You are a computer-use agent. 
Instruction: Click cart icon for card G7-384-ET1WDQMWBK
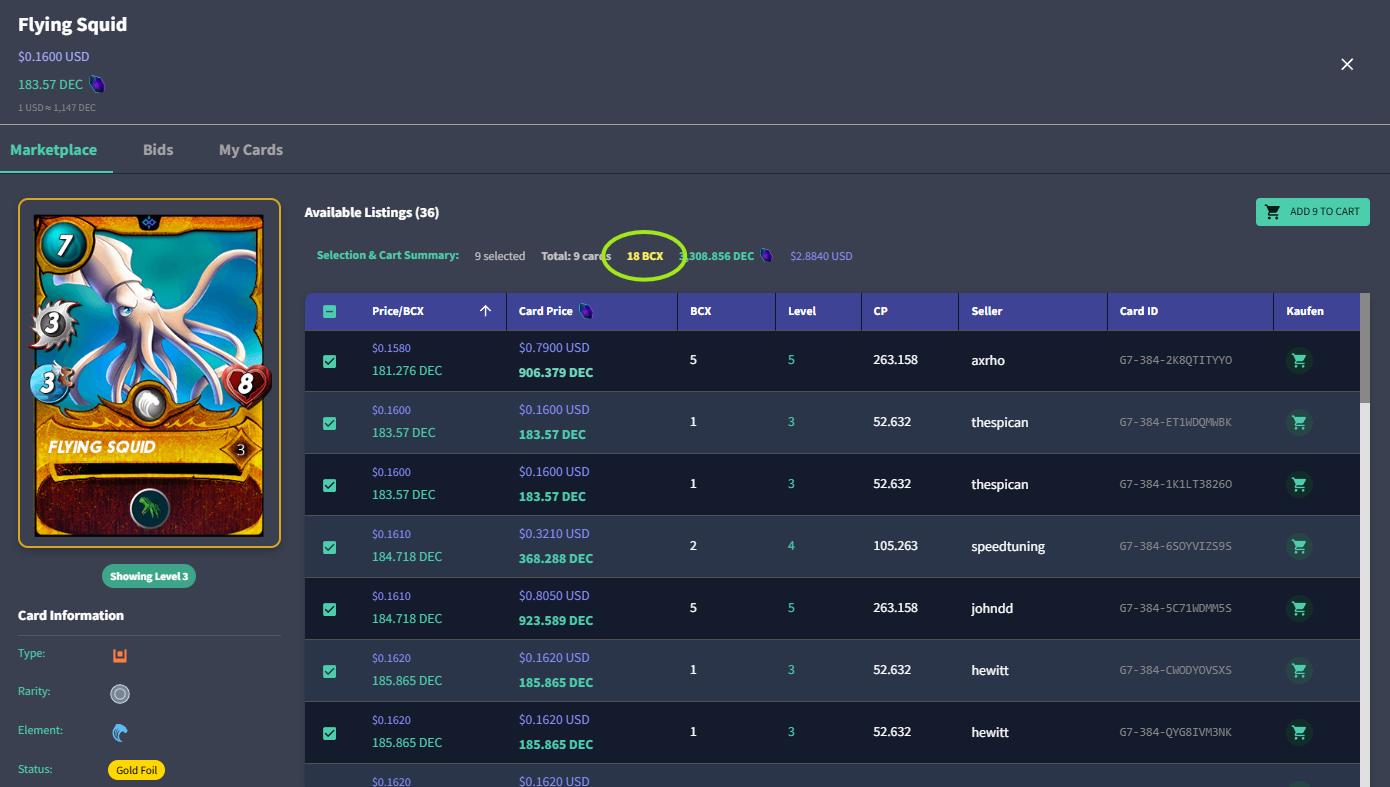[x=1299, y=422]
